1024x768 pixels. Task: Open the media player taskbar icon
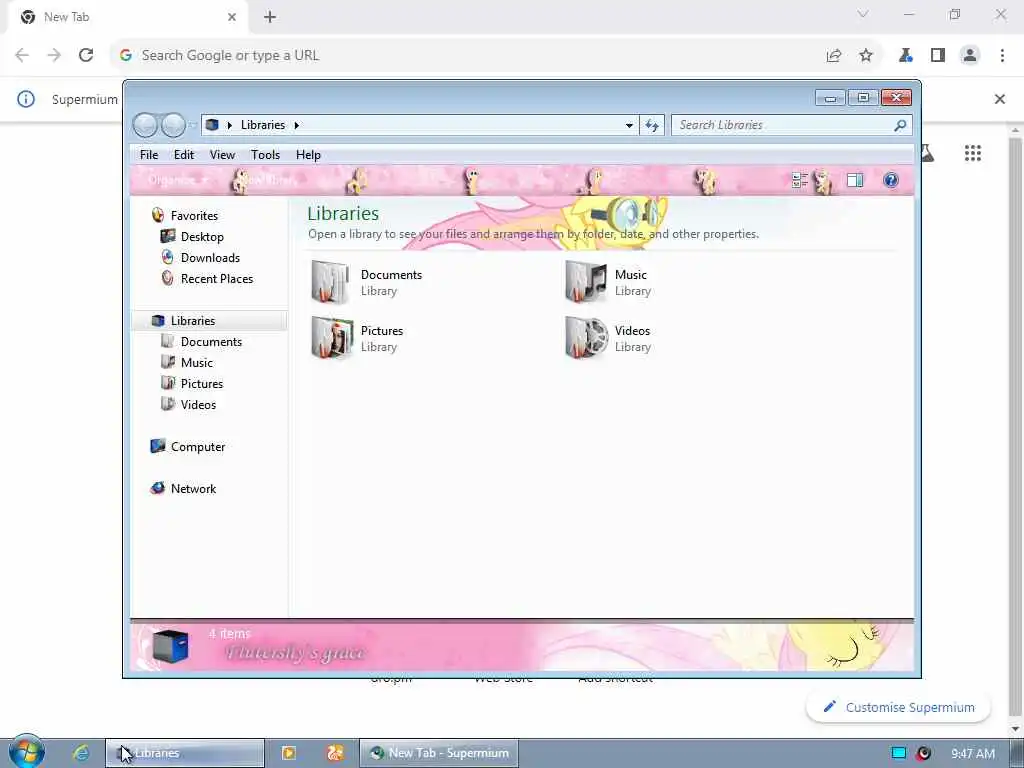click(x=289, y=753)
